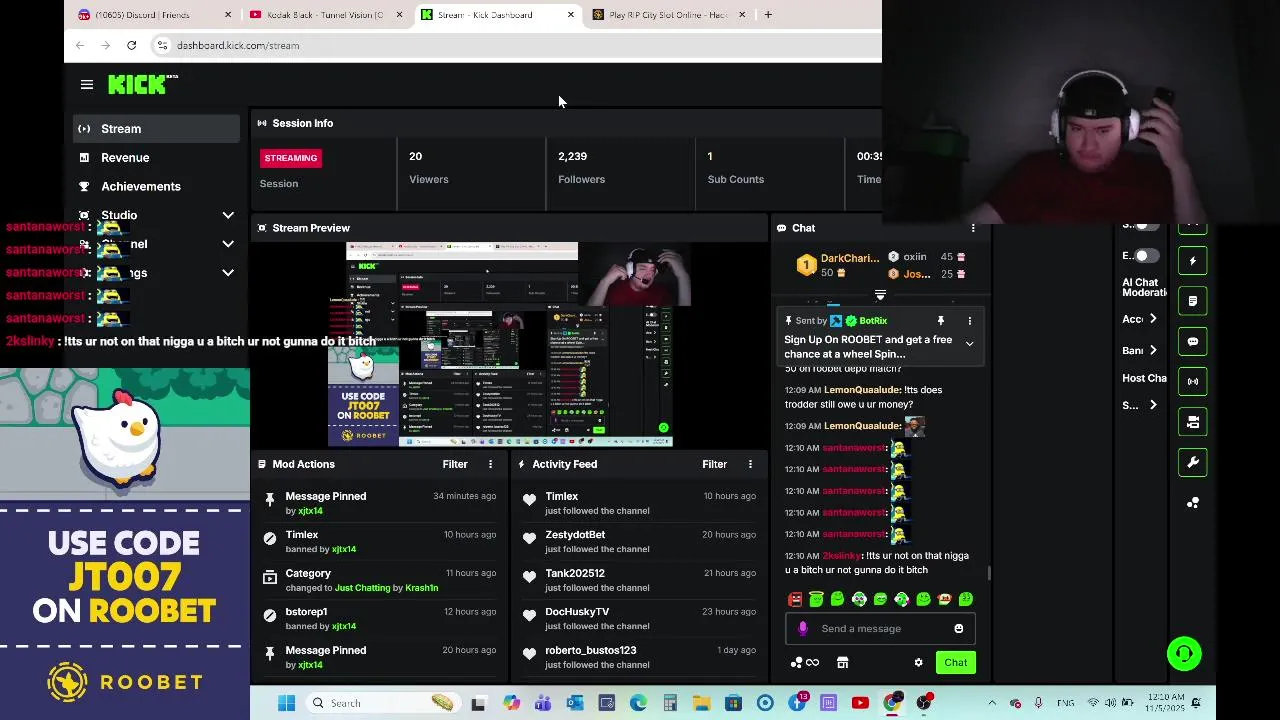Screen dimensions: 1280x720
Task: Open the emoji picker in message box
Action: pos(958,629)
